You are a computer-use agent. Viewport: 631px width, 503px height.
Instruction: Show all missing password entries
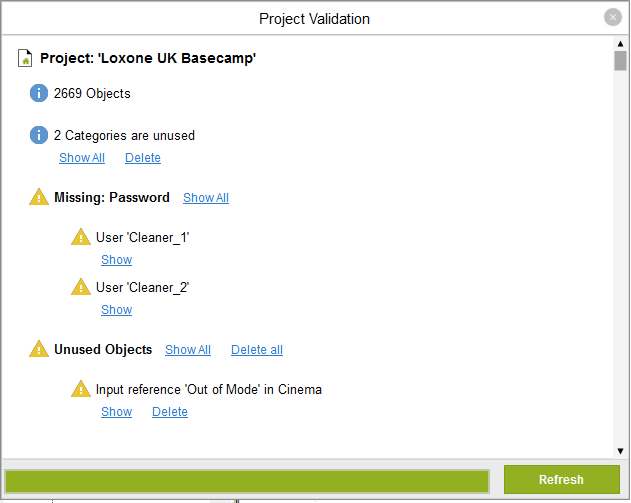(206, 198)
